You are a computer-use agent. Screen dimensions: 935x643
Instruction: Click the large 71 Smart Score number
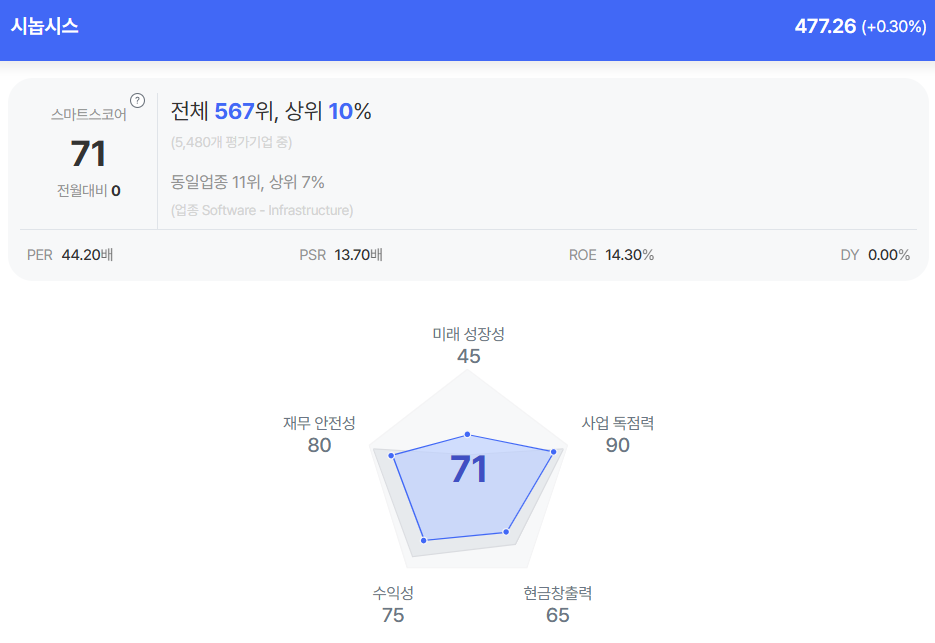88,154
